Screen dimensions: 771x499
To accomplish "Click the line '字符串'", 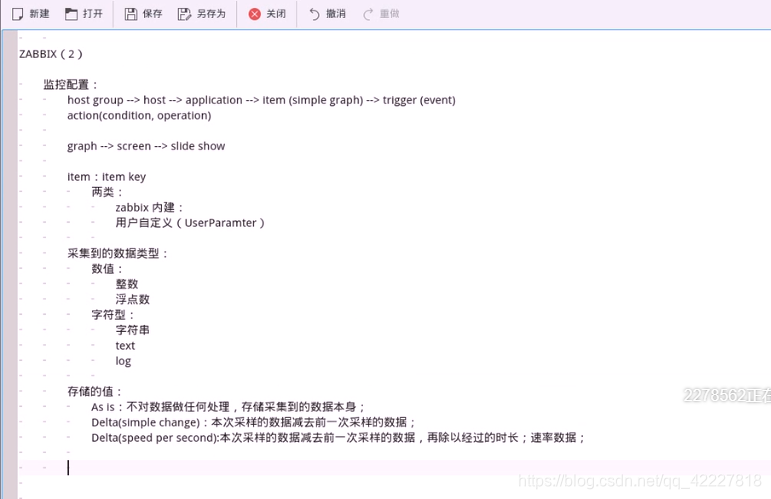I will (132, 330).
